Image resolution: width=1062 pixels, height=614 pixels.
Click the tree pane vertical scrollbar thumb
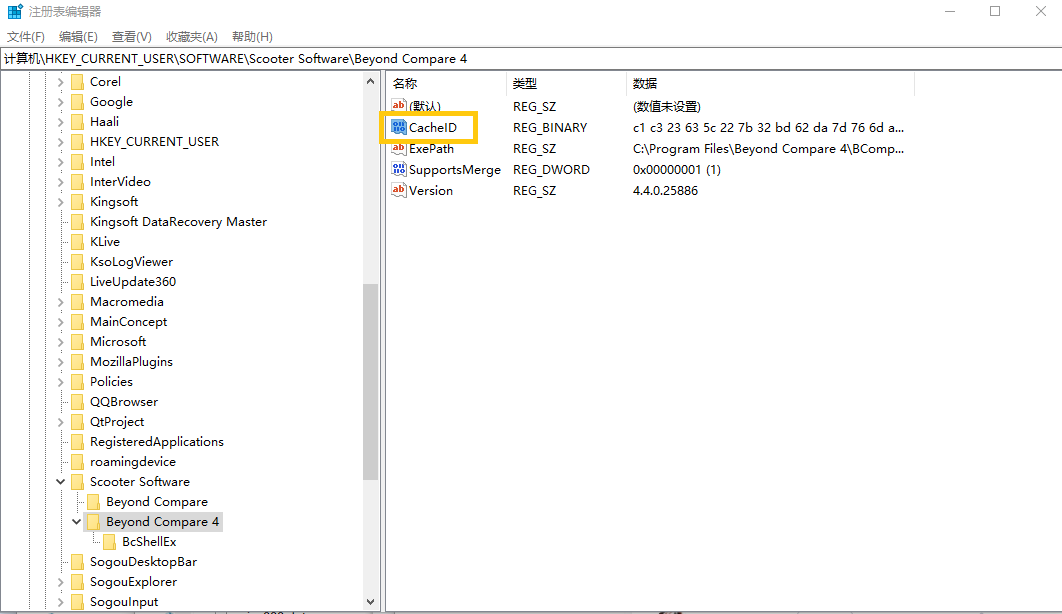coord(370,382)
